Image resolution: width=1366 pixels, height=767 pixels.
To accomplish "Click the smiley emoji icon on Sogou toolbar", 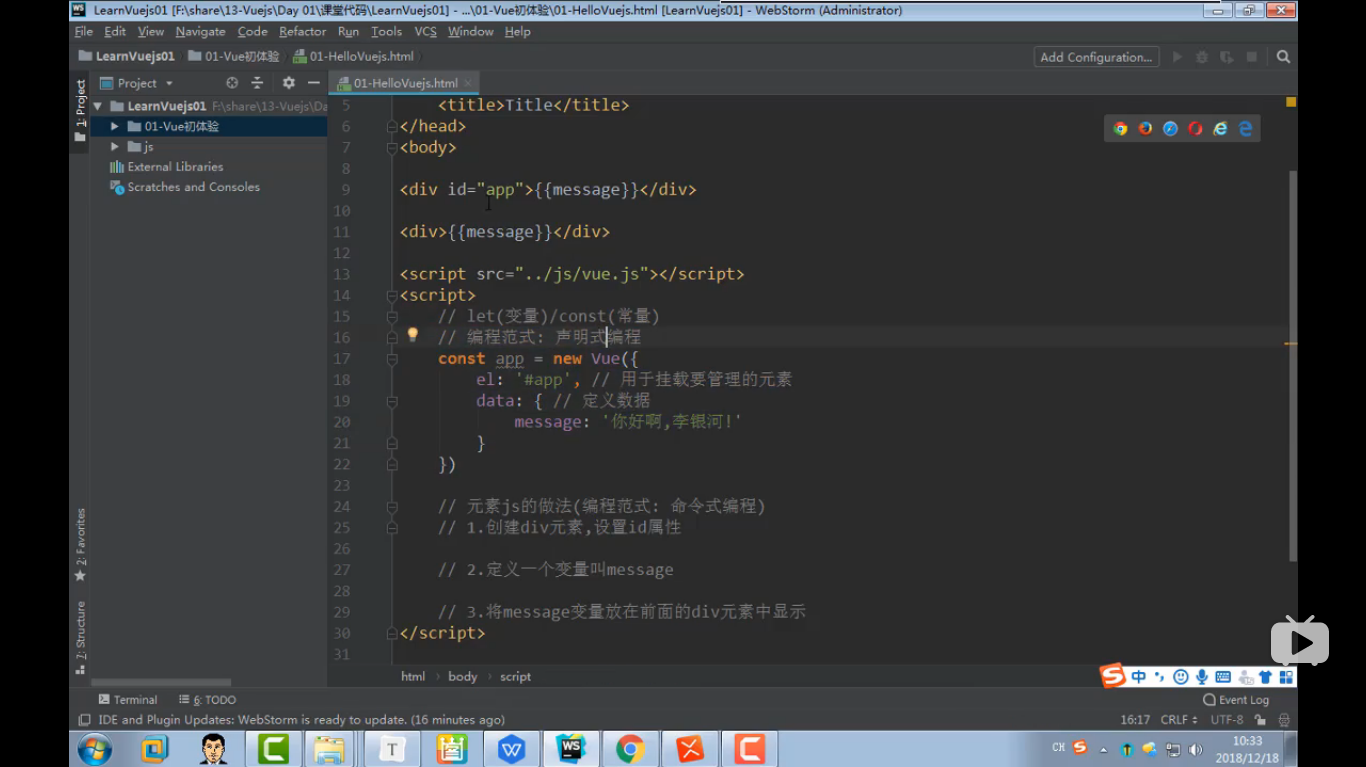I will click(1181, 677).
